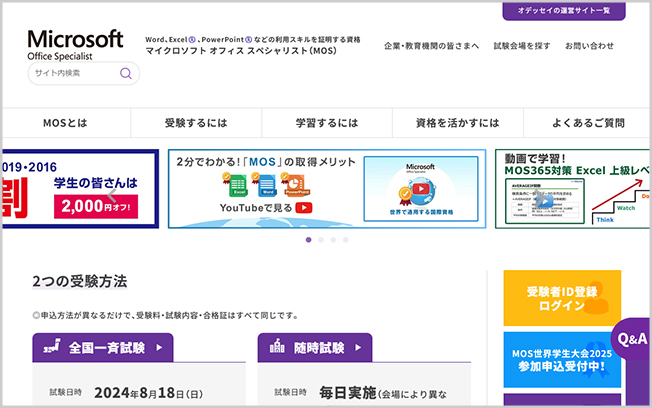652x408 pixels.
Task: Click the nationwide exam icon beside 全国一斉試験
Action: coord(52,346)
